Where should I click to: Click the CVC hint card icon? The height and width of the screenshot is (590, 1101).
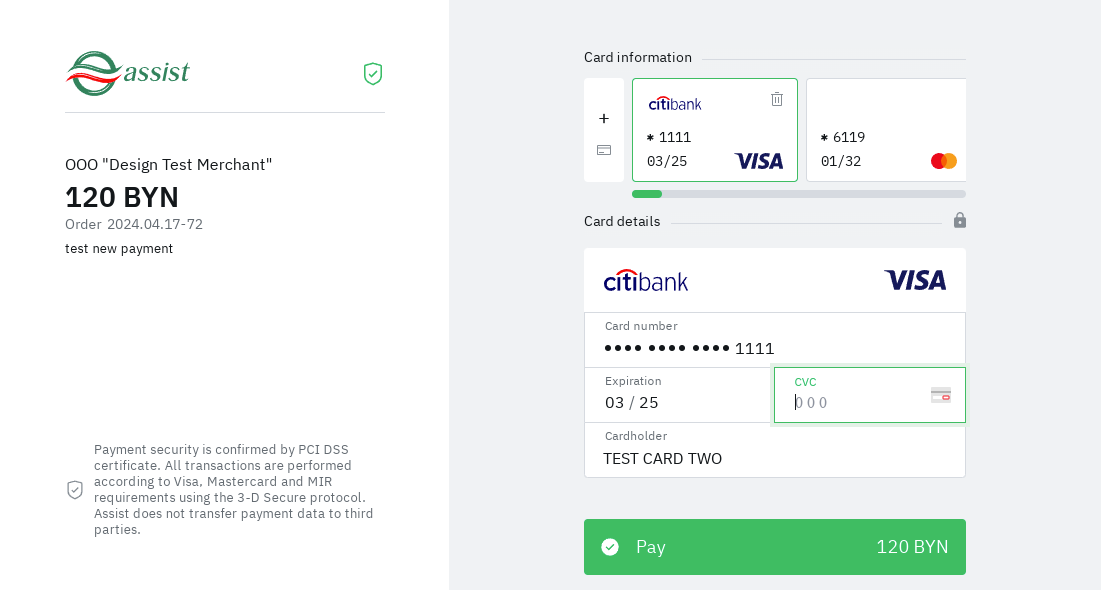click(941, 395)
